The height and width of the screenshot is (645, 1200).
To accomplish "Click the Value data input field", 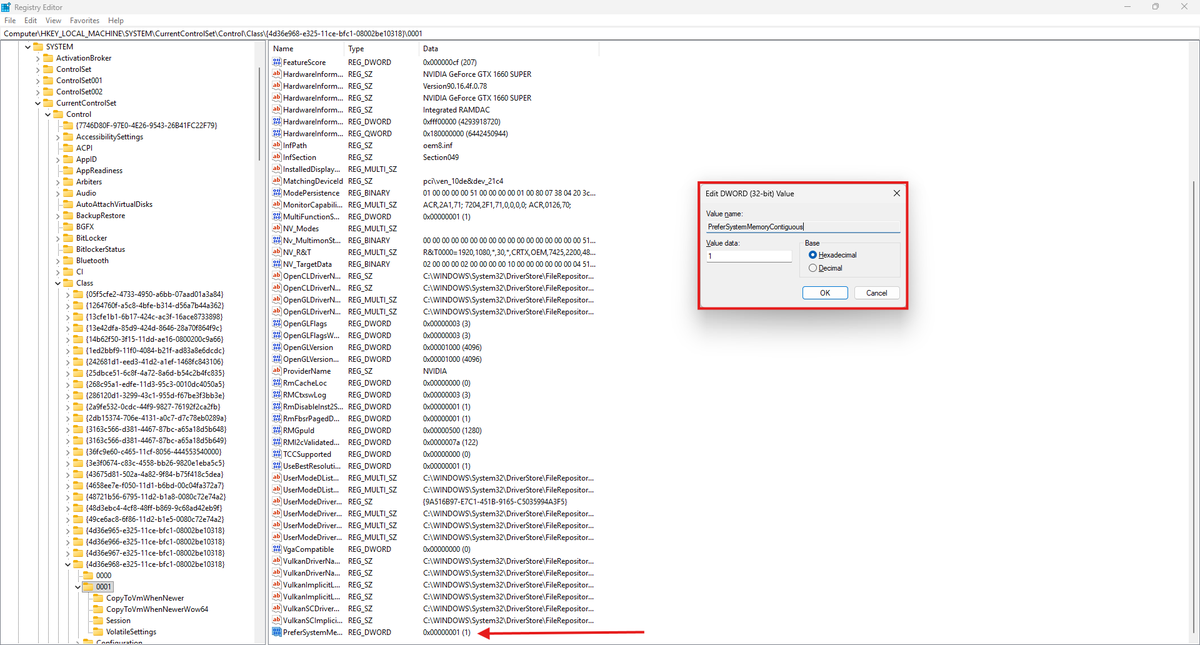I will pos(749,256).
